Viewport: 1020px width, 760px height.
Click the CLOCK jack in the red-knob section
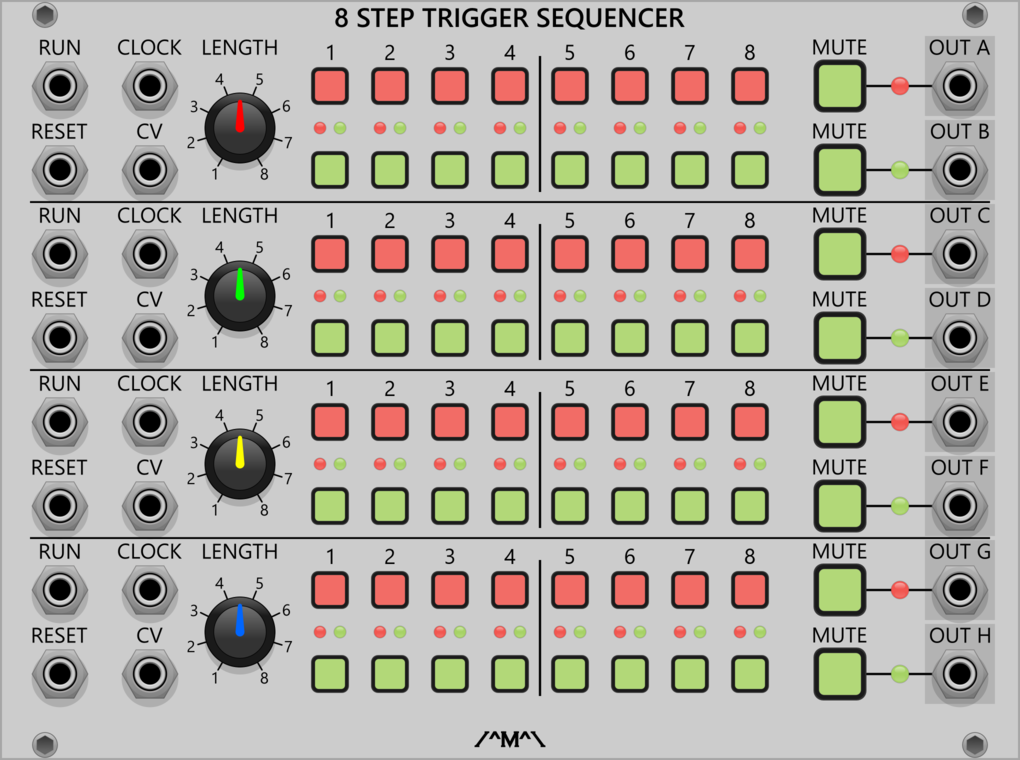click(150, 86)
